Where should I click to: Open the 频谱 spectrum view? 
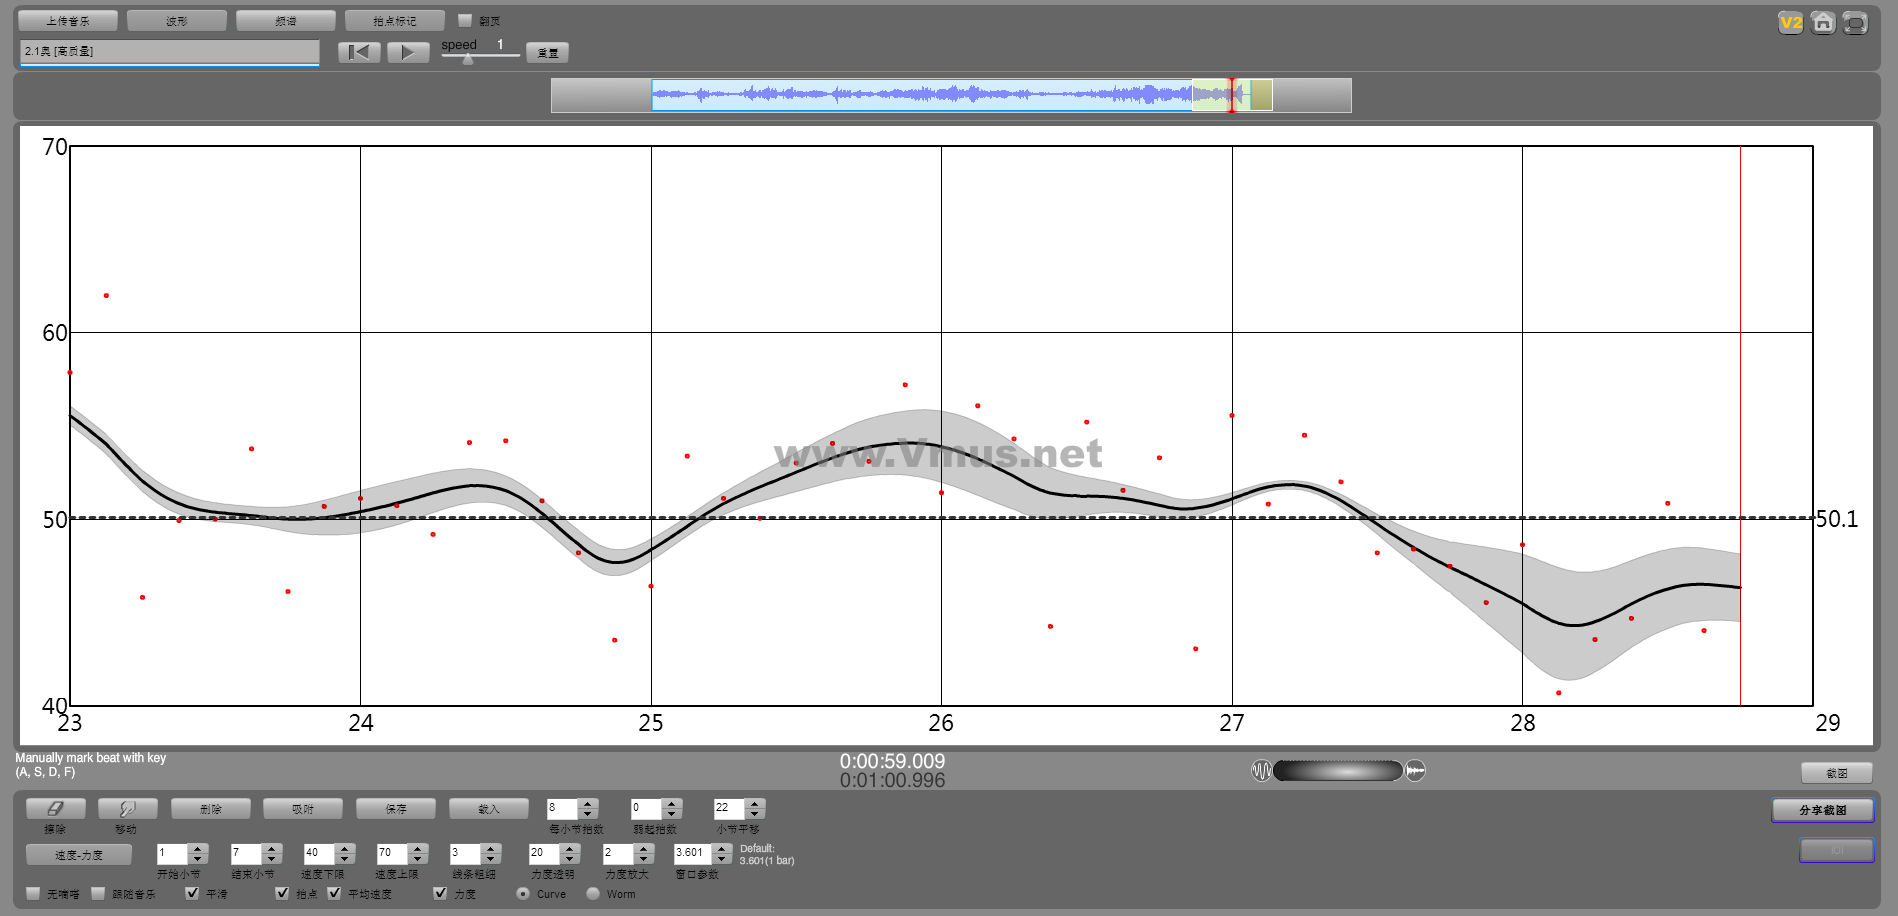click(286, 21)
